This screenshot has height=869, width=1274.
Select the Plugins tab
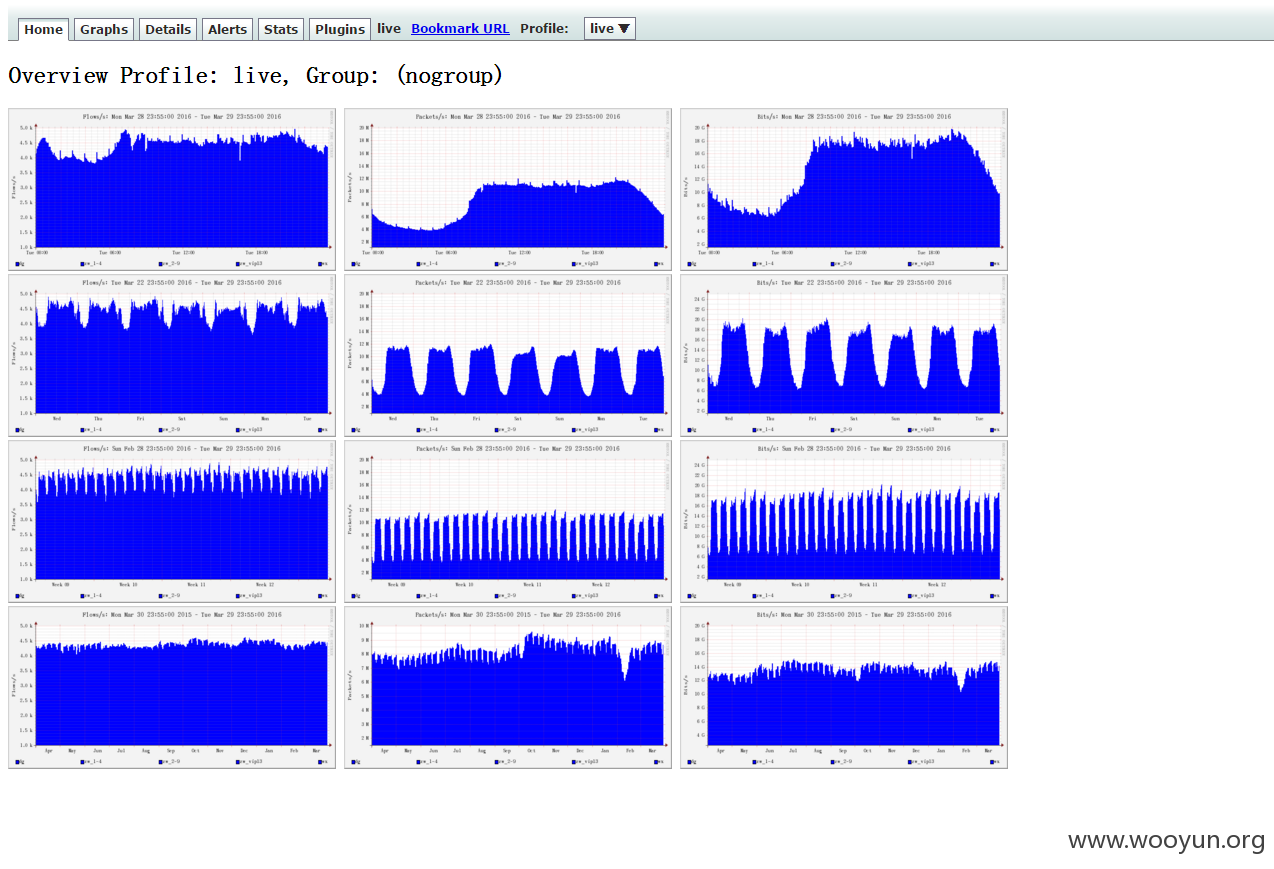[340, 29]
